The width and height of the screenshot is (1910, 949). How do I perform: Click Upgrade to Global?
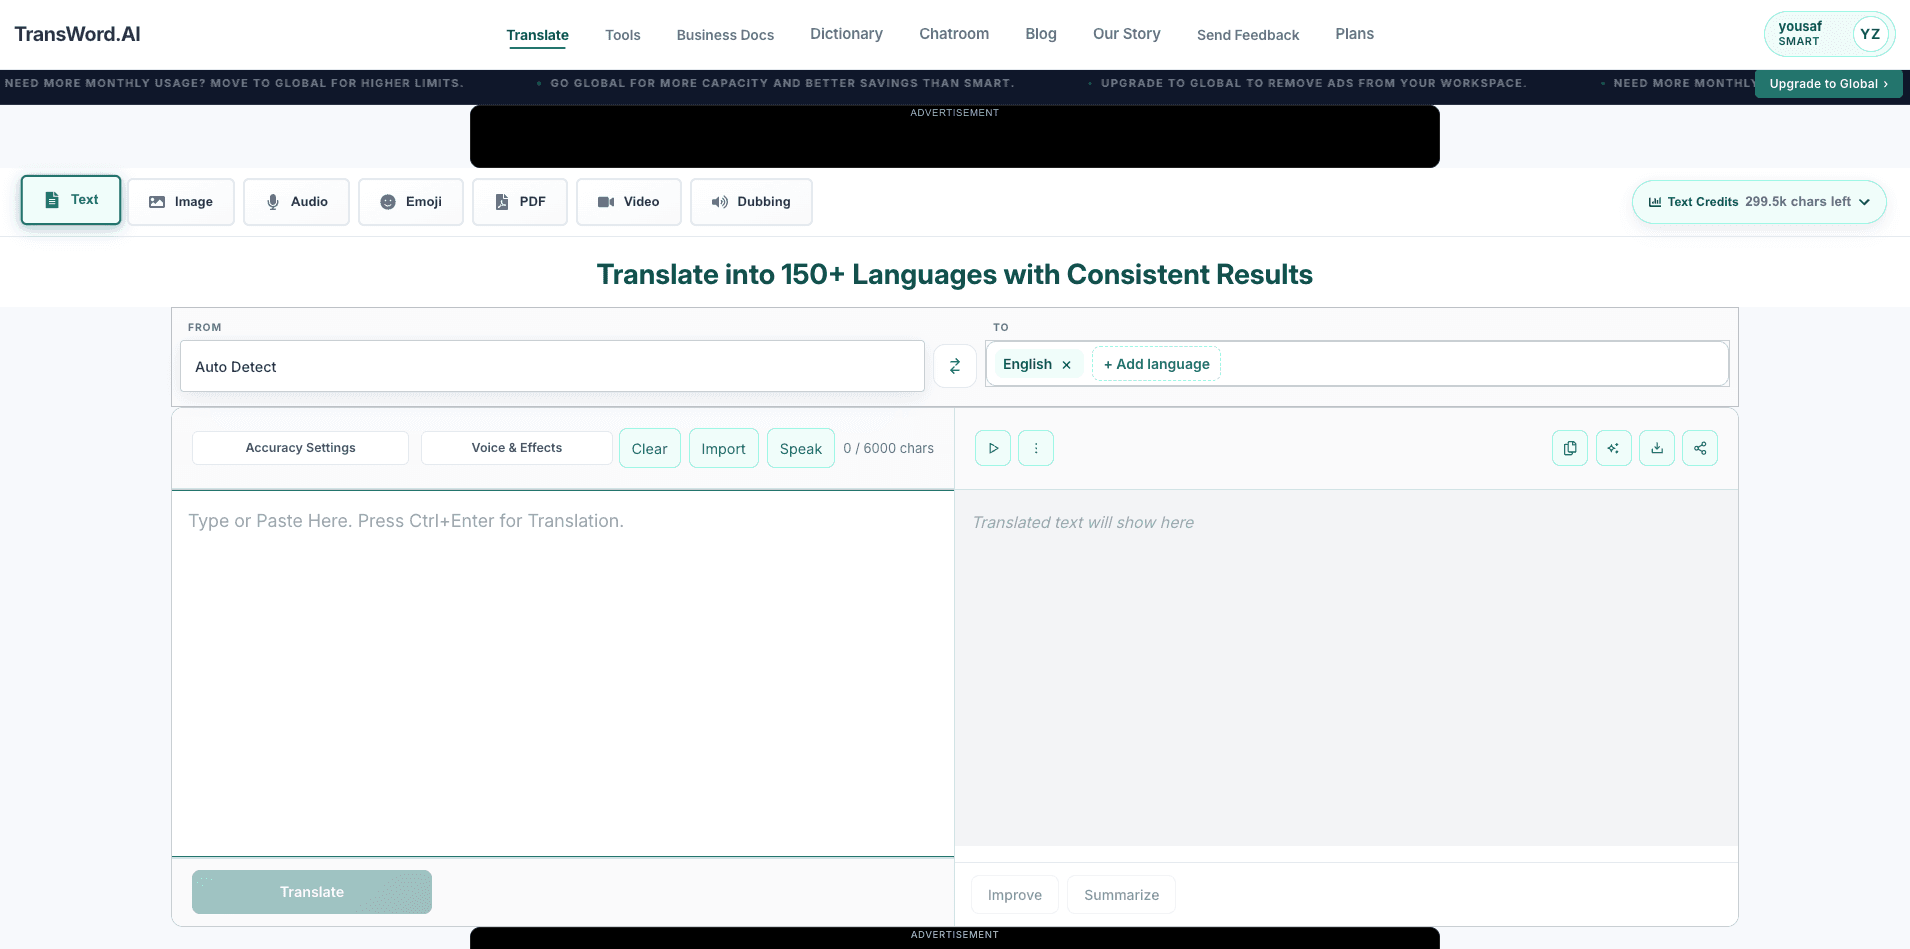(1828, 84)
